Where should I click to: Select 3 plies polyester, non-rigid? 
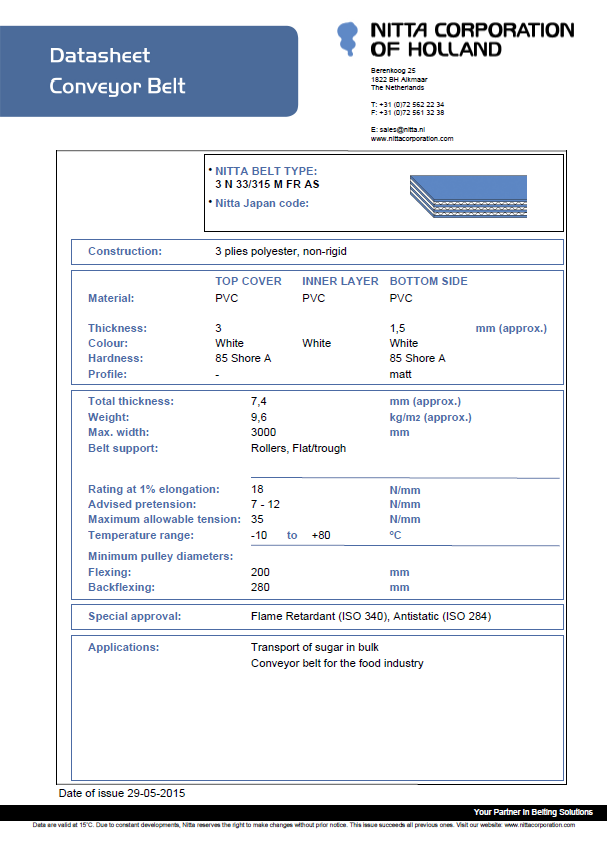(281, 251)
